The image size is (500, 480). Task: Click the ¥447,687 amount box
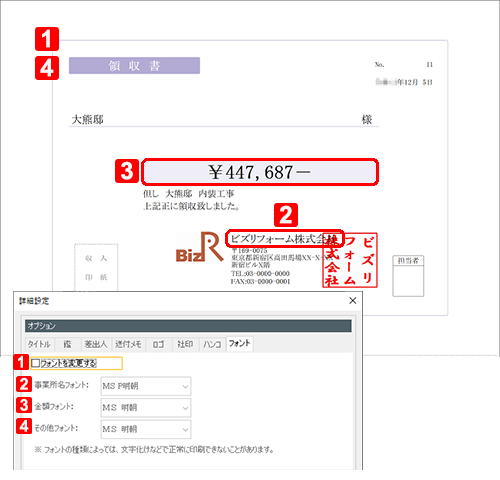(x=260, y=172)
